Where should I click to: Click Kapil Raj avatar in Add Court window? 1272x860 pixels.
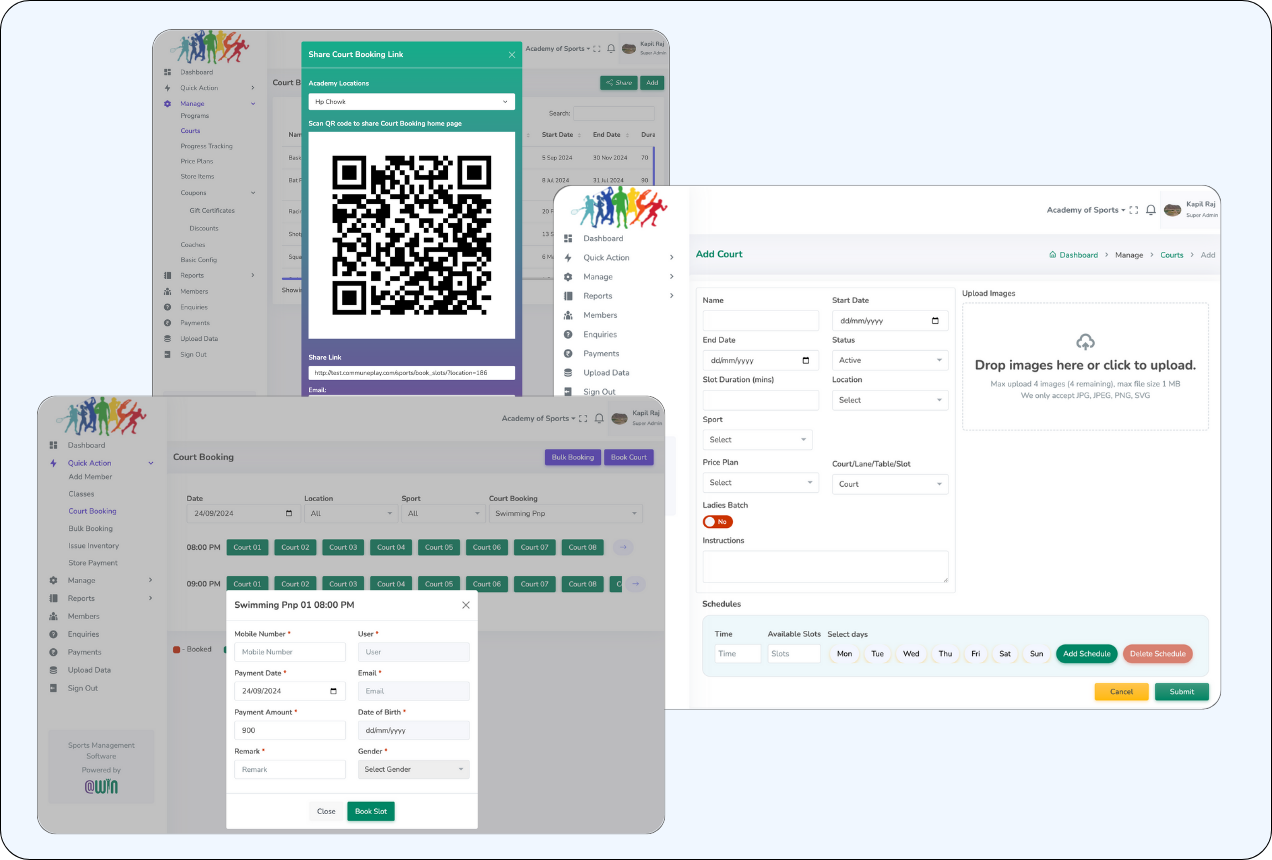point(1172,210)
